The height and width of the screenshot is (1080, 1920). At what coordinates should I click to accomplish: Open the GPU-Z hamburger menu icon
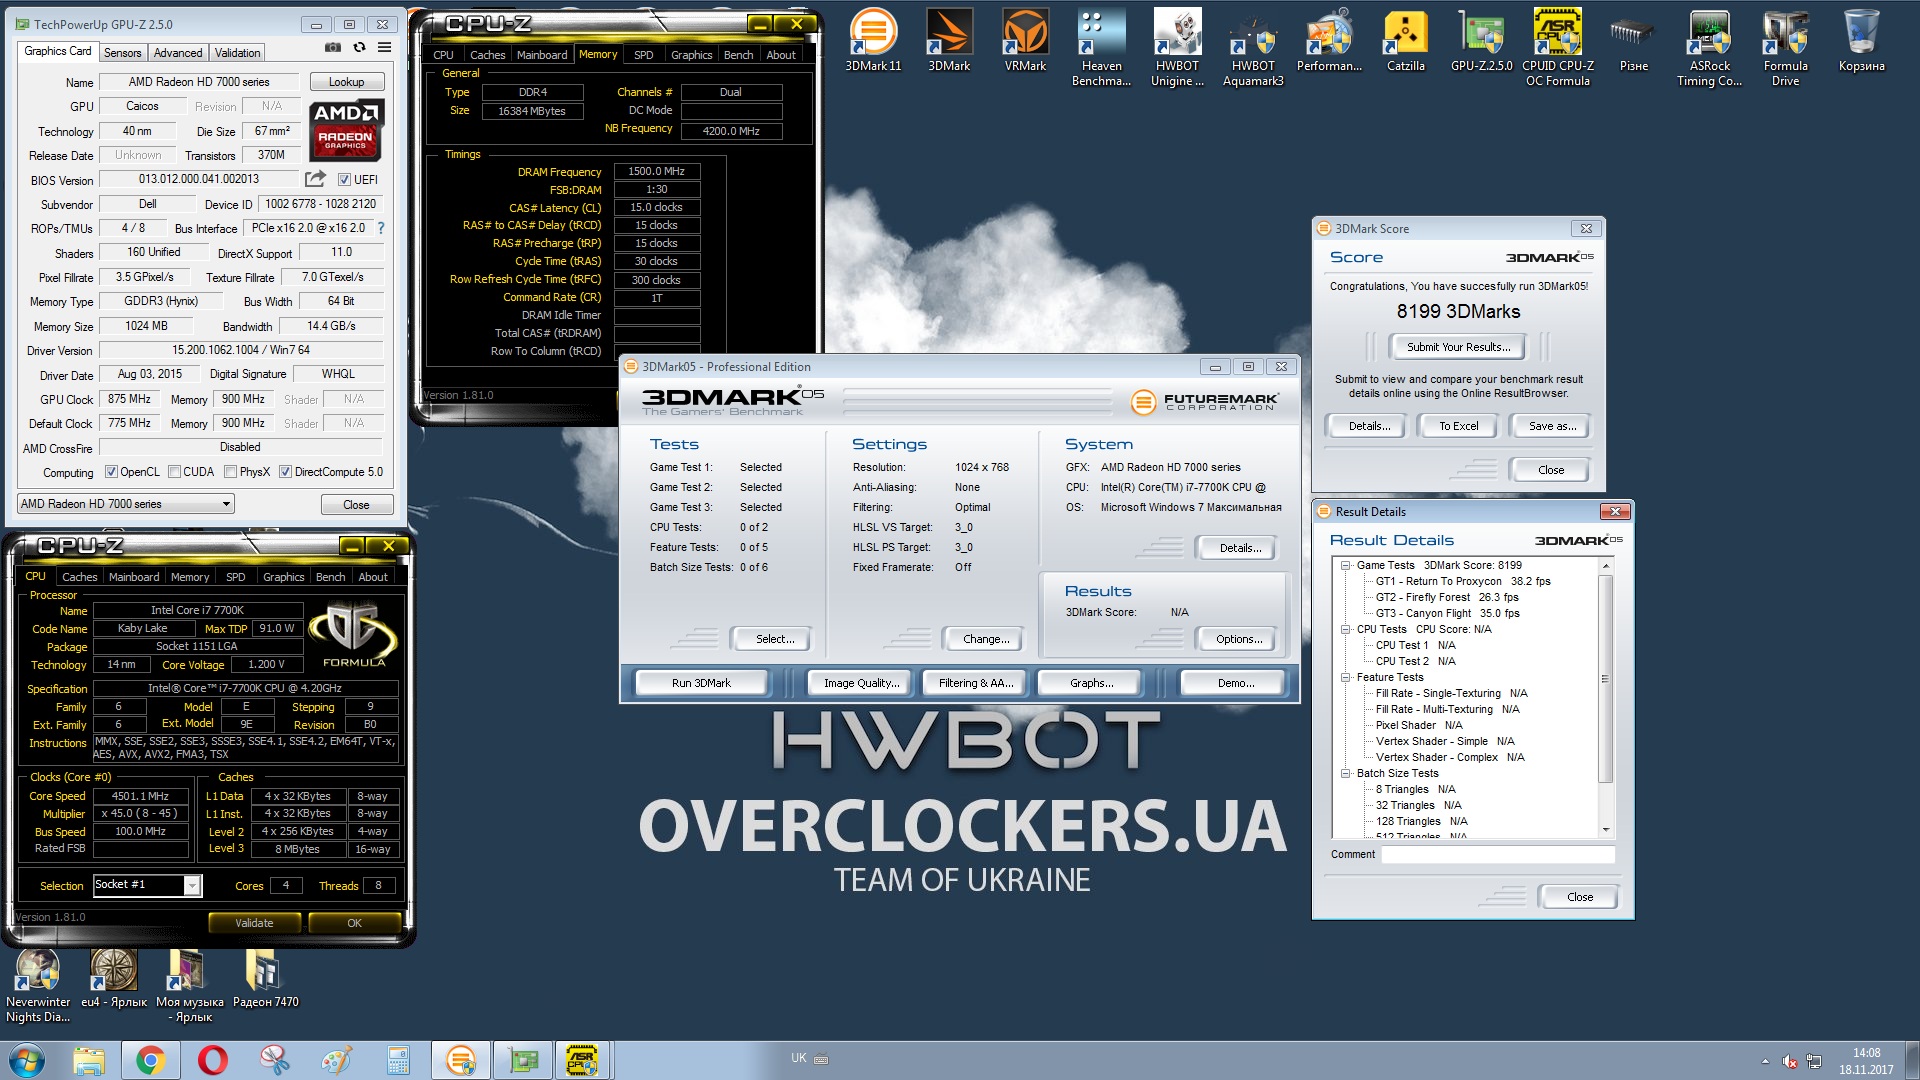(x=384, y=48)
